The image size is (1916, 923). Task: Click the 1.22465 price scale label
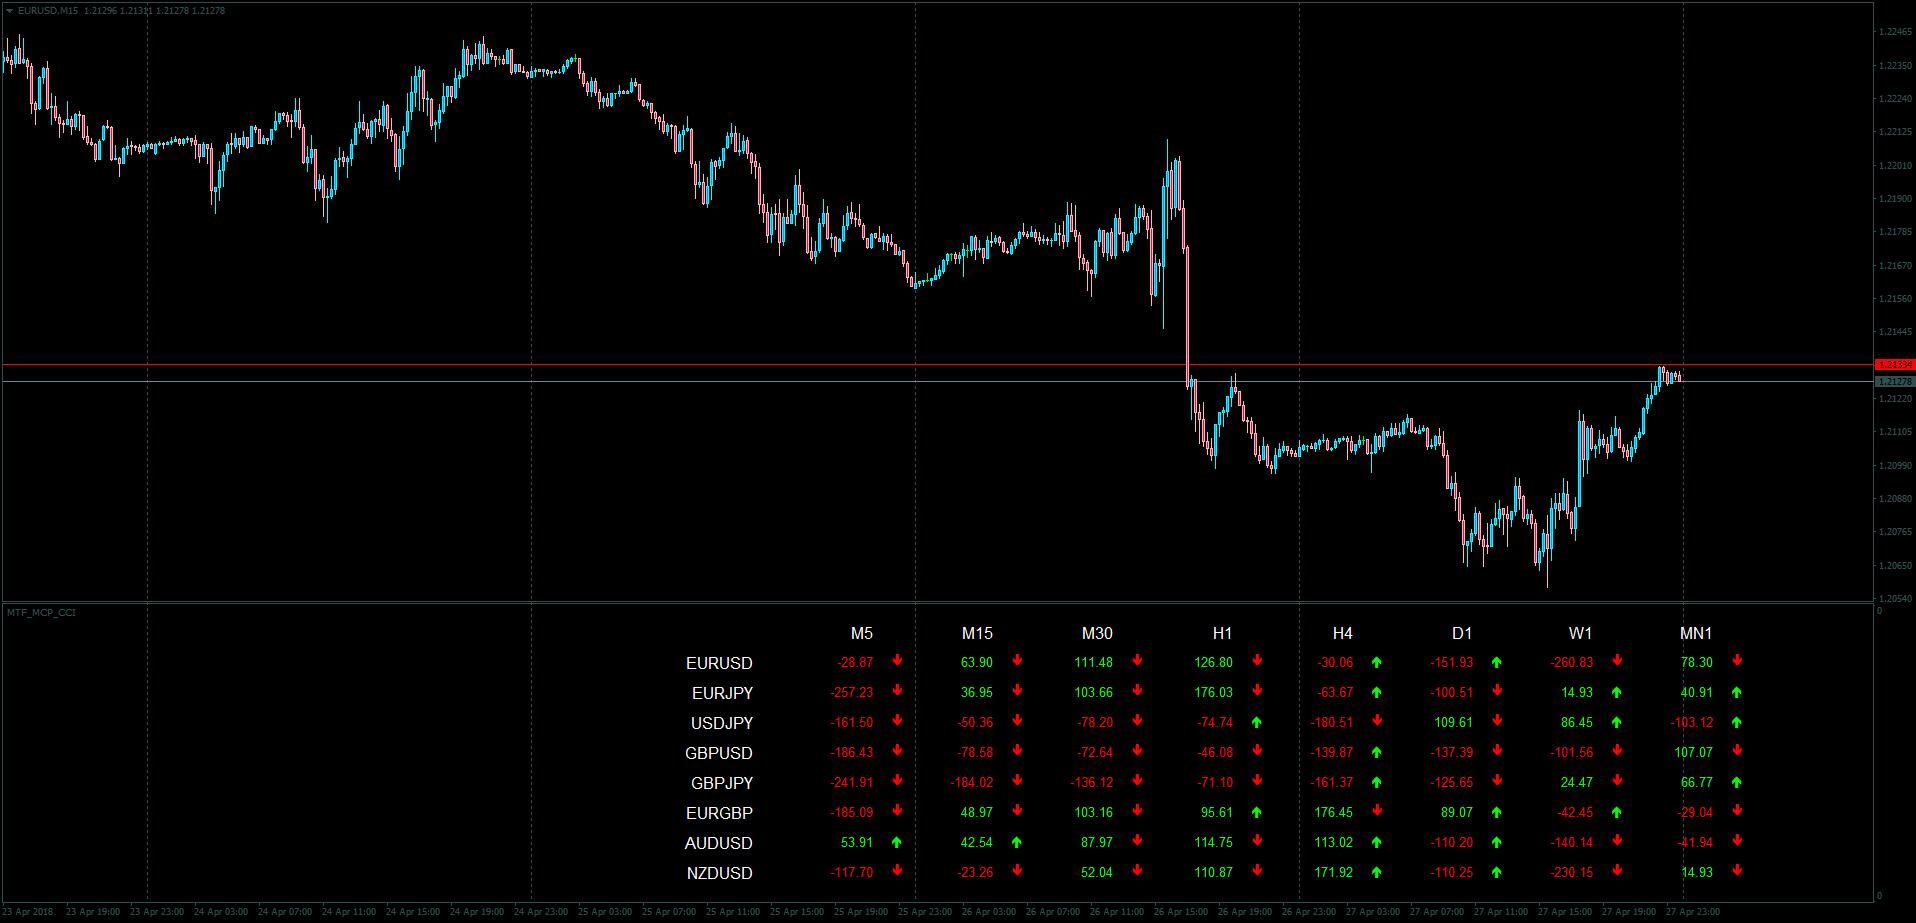pyautogui.click(x=1896, y=32)
